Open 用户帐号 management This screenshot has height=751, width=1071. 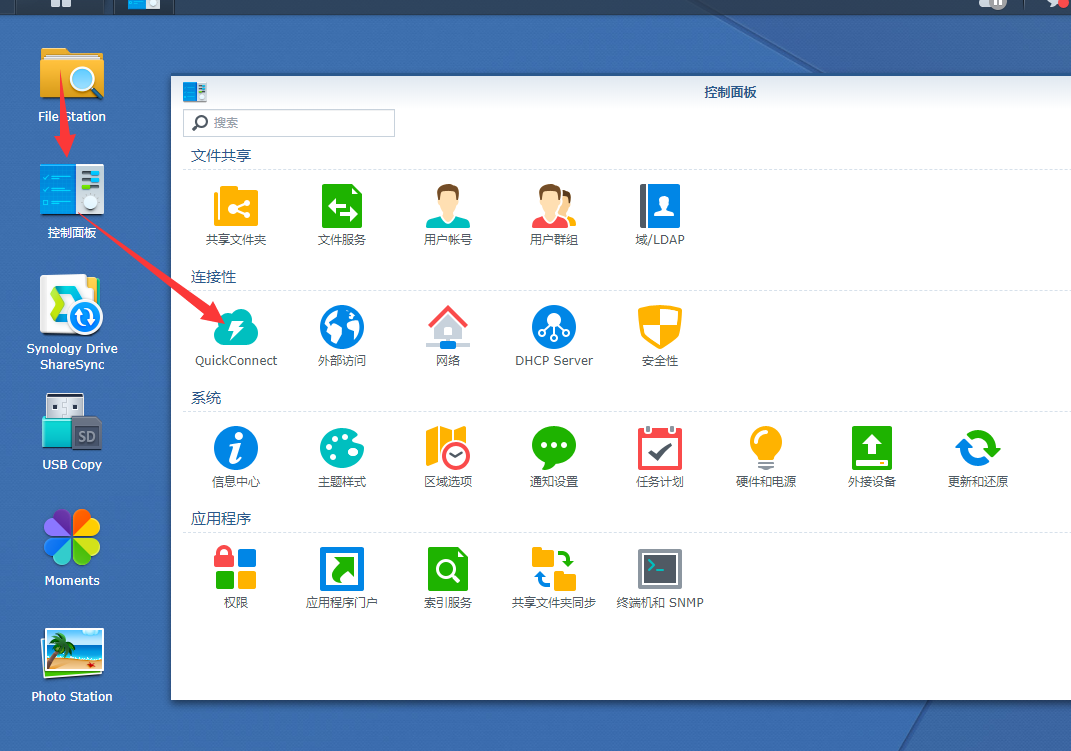click(448, 215)
